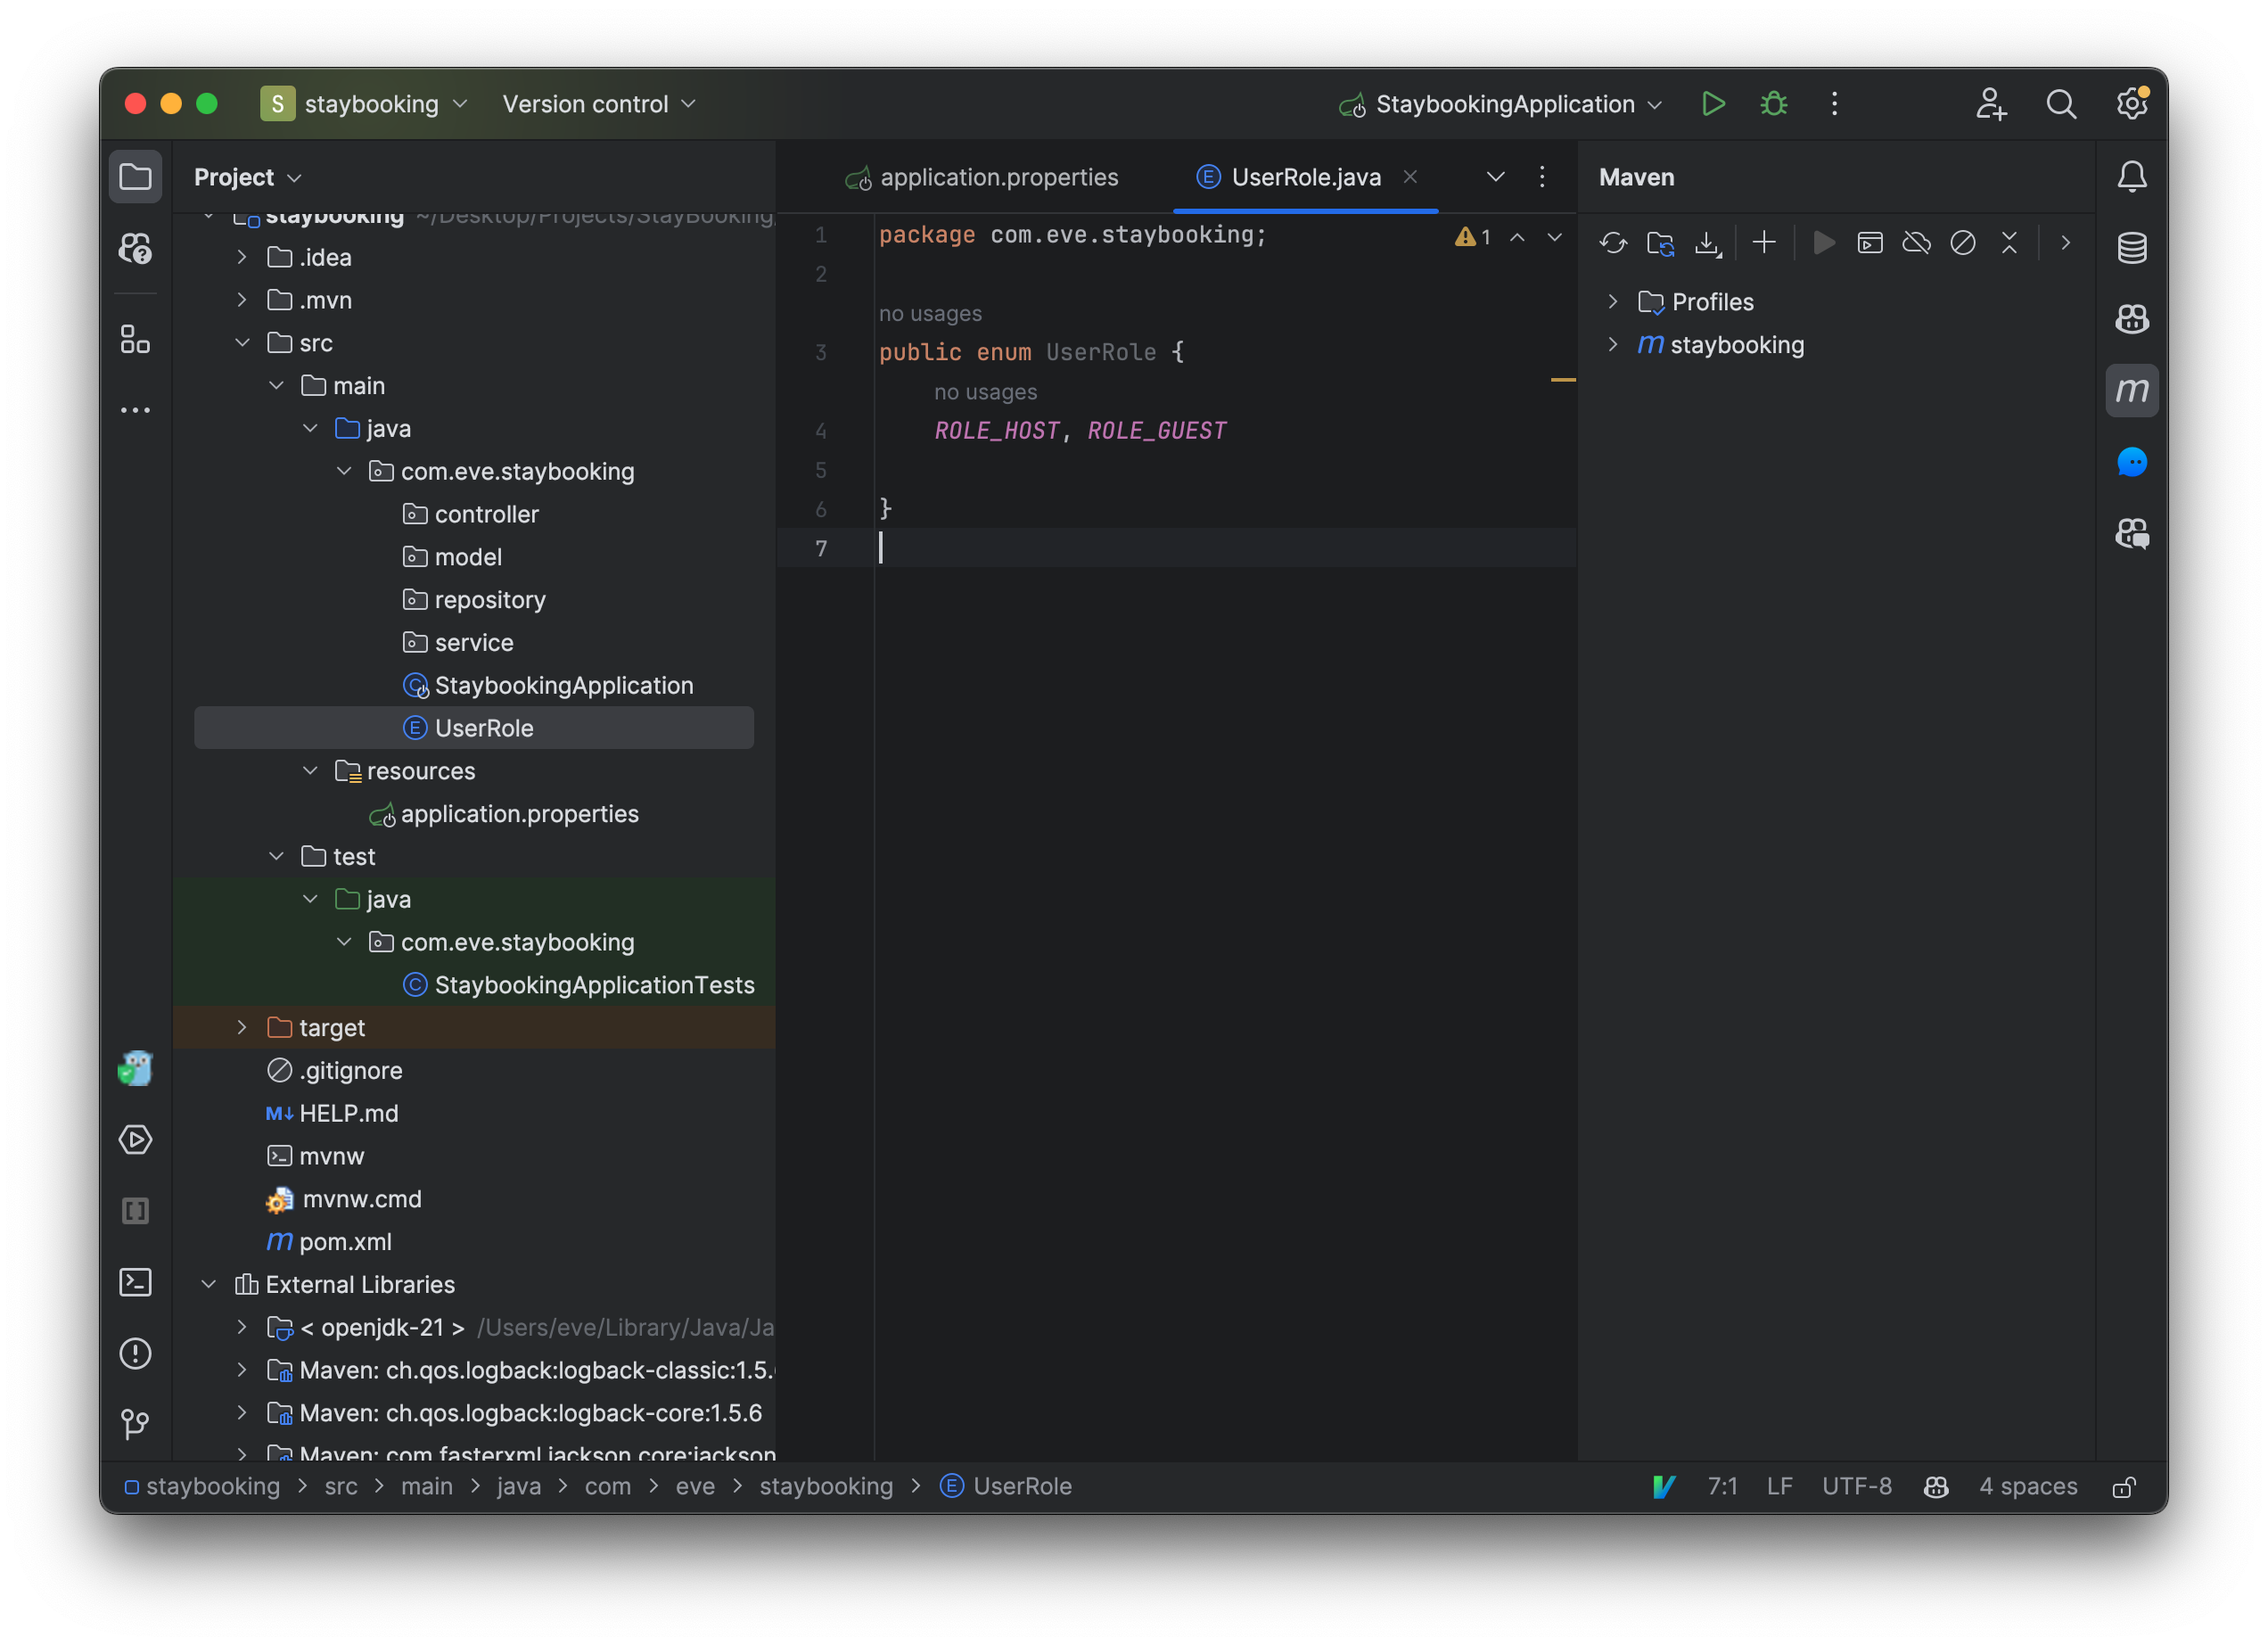Expand the target folder
This screenshot has width=2268, height=1646.
coord(242,1027)
